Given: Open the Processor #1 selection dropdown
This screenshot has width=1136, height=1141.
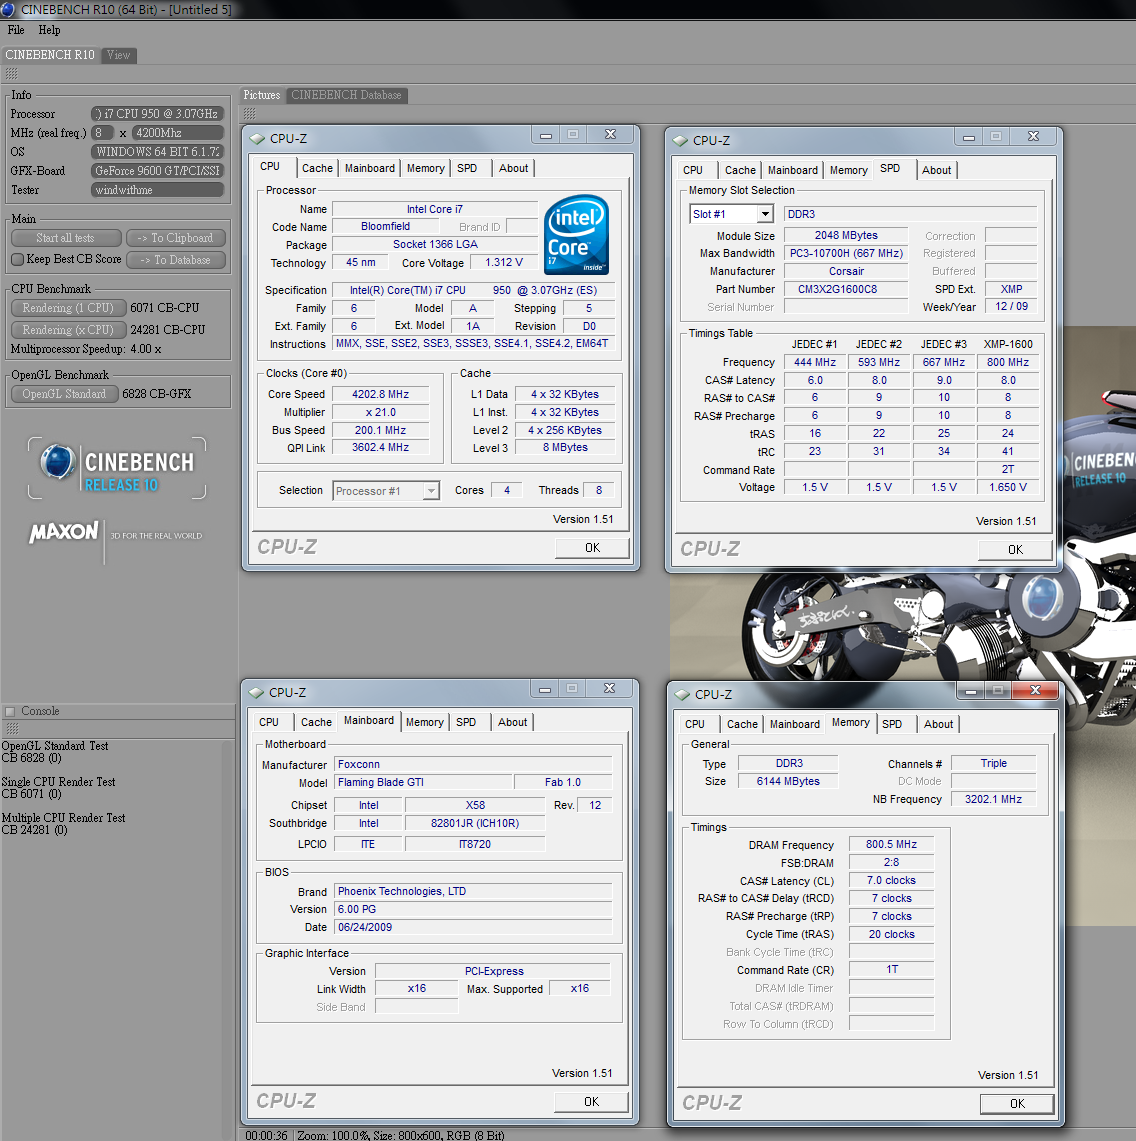Looking at the screenshot, I should [x=432, y=491].
